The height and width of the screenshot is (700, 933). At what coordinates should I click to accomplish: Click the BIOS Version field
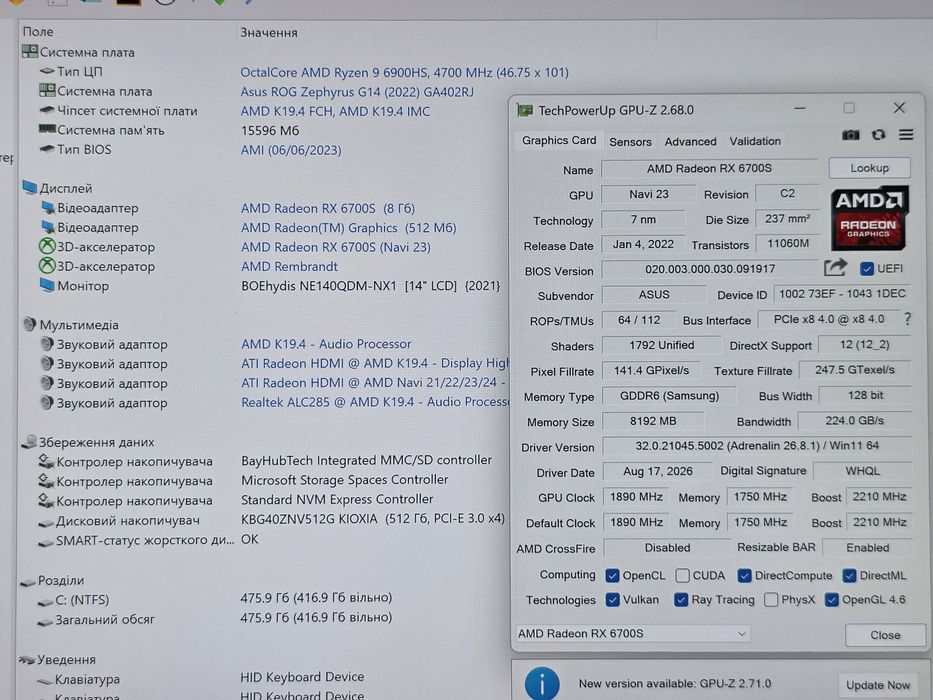point(710,269)
